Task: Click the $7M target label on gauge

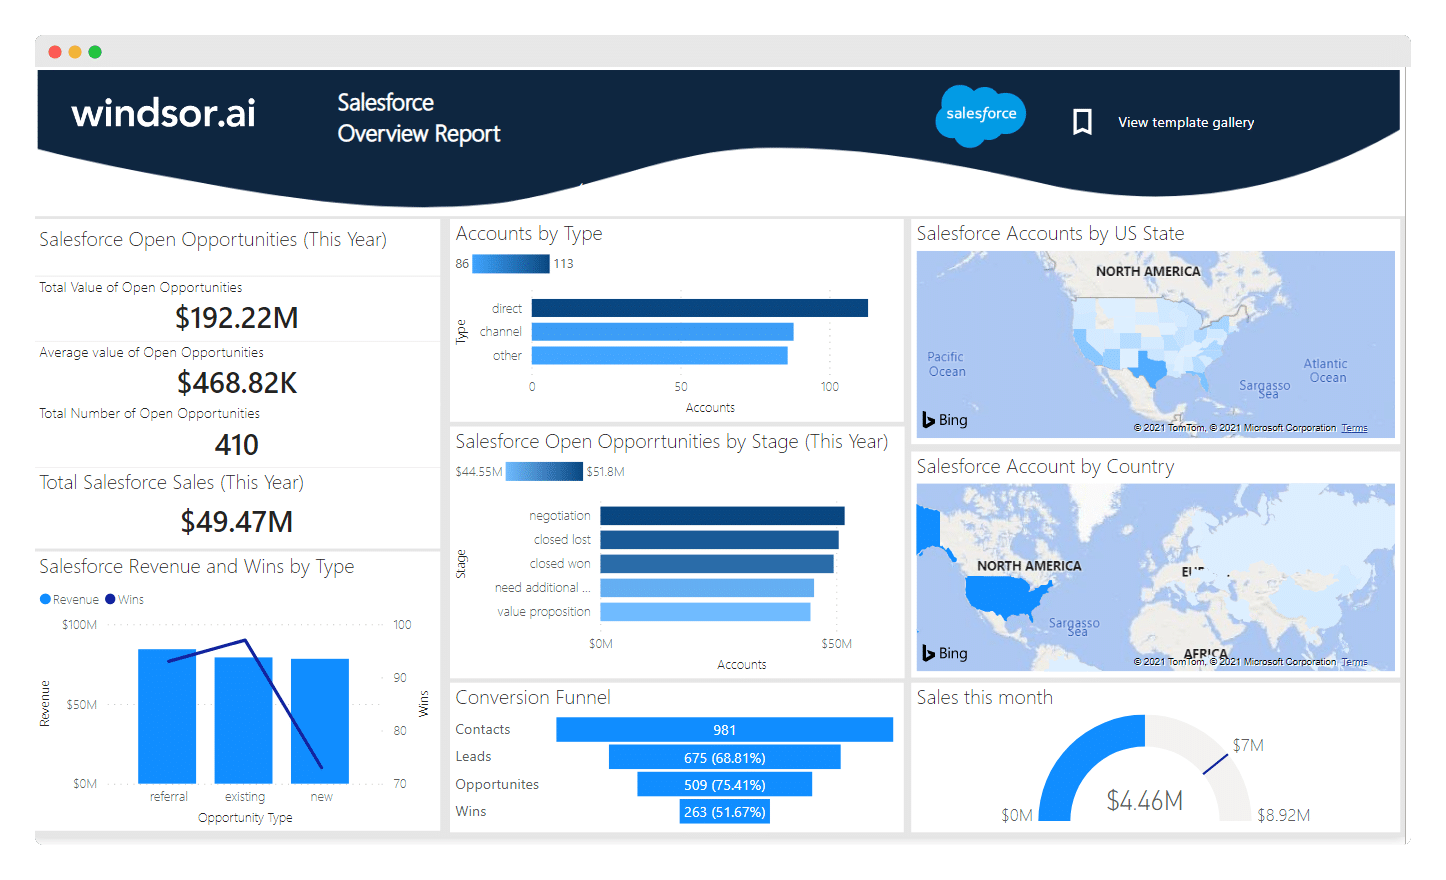Action: pyautogui.click(x=1248, y=745)
